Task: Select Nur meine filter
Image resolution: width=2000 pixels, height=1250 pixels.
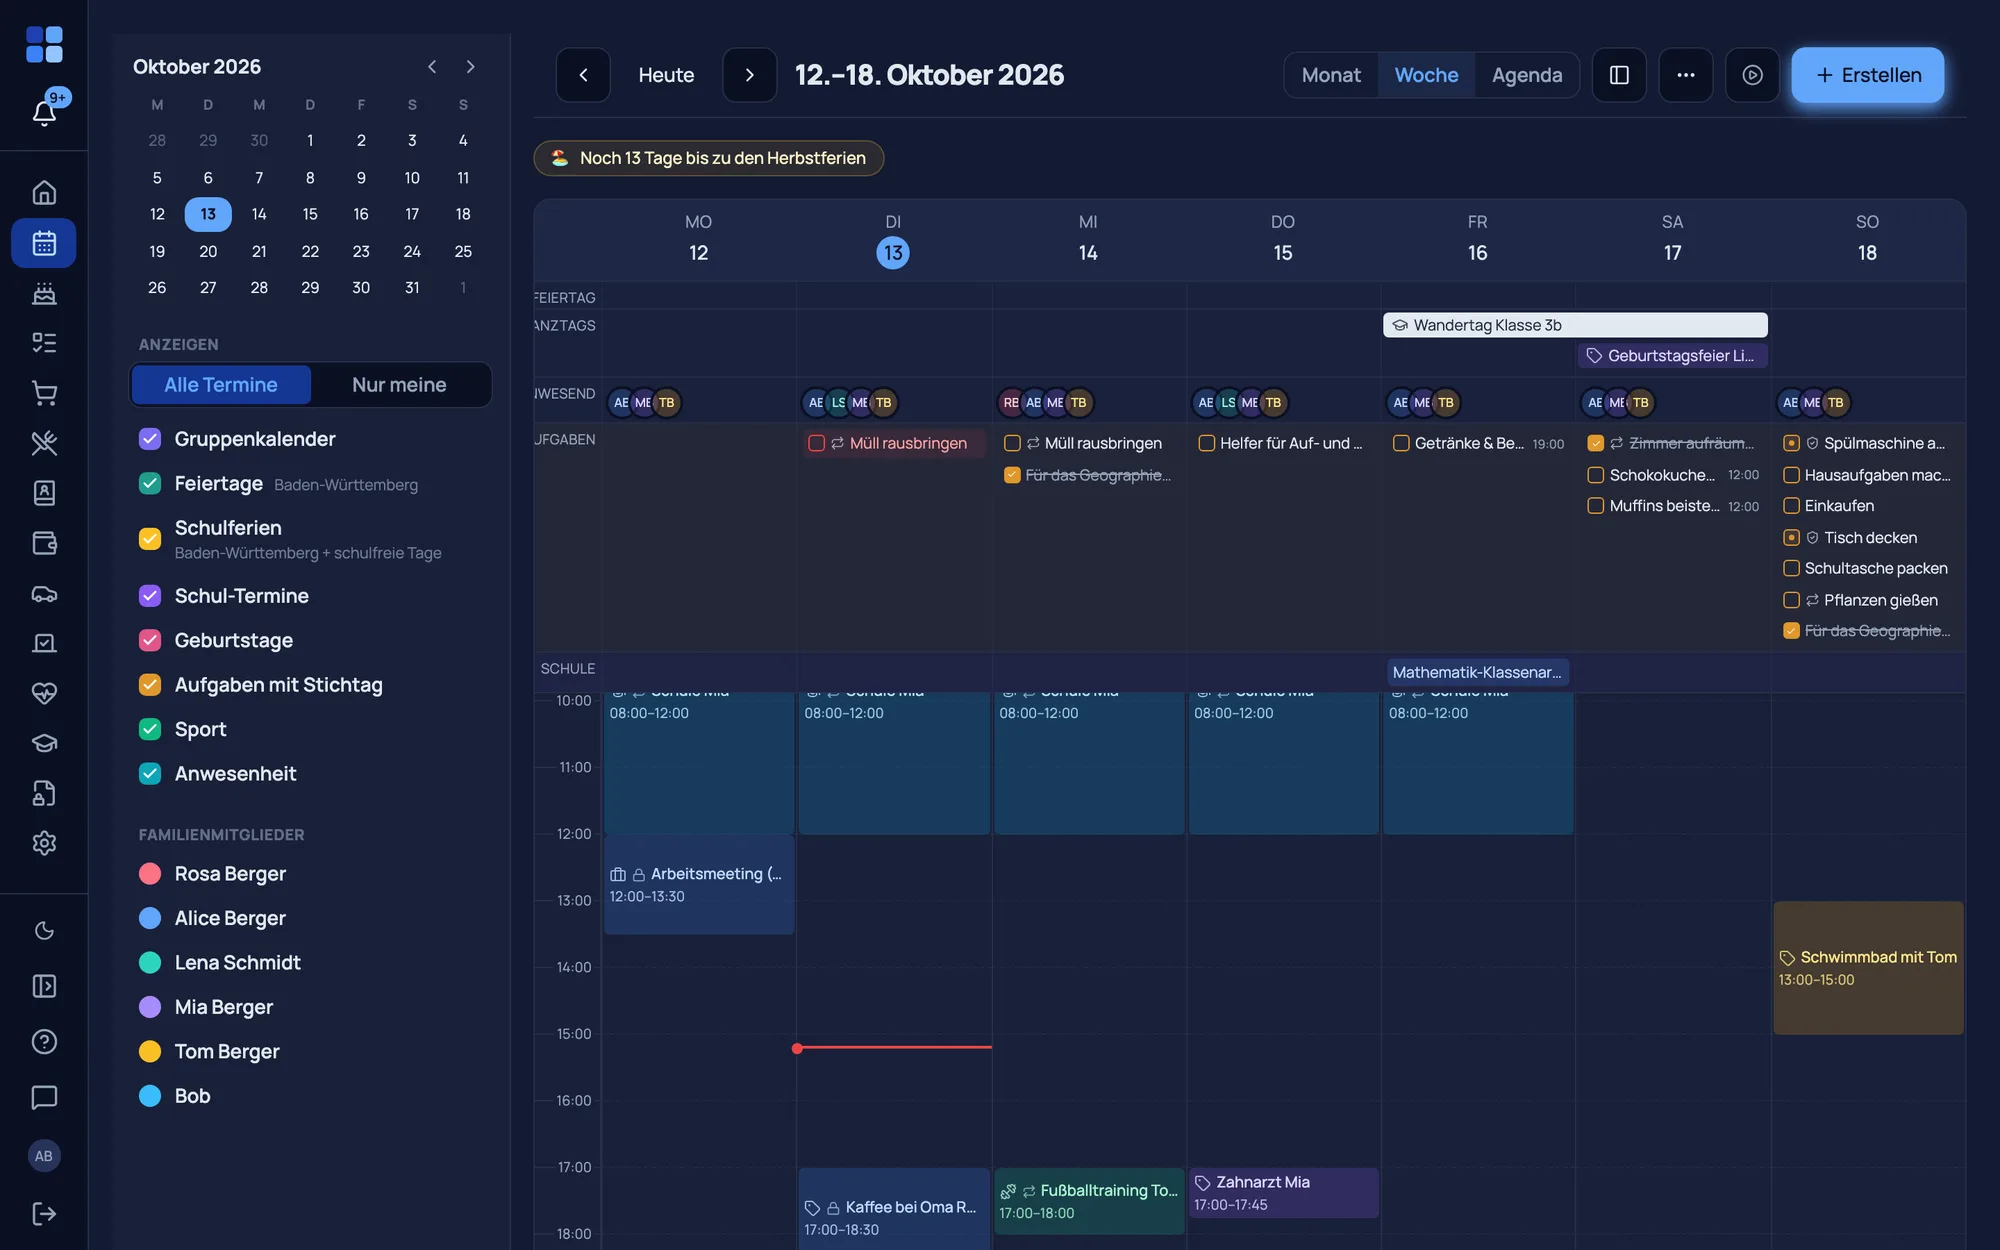Action: [399, 385]
